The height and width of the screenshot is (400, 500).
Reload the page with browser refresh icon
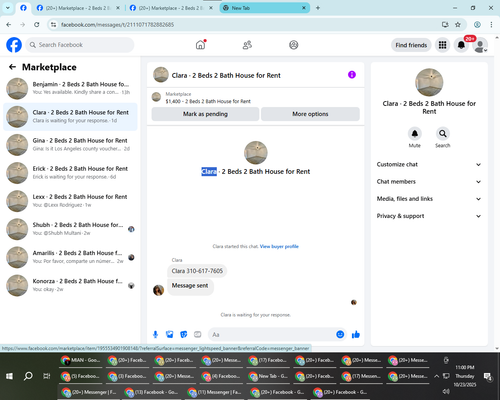[37, 25]
